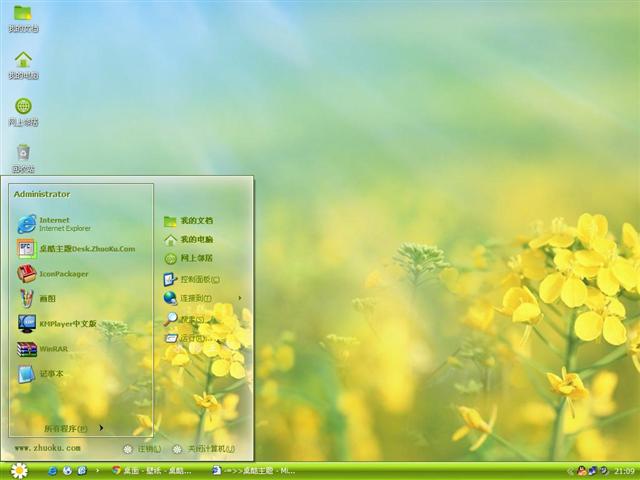The image size is (640, 480).
Task: Launch KMPlayer中文版
Action: click(57, 324)
